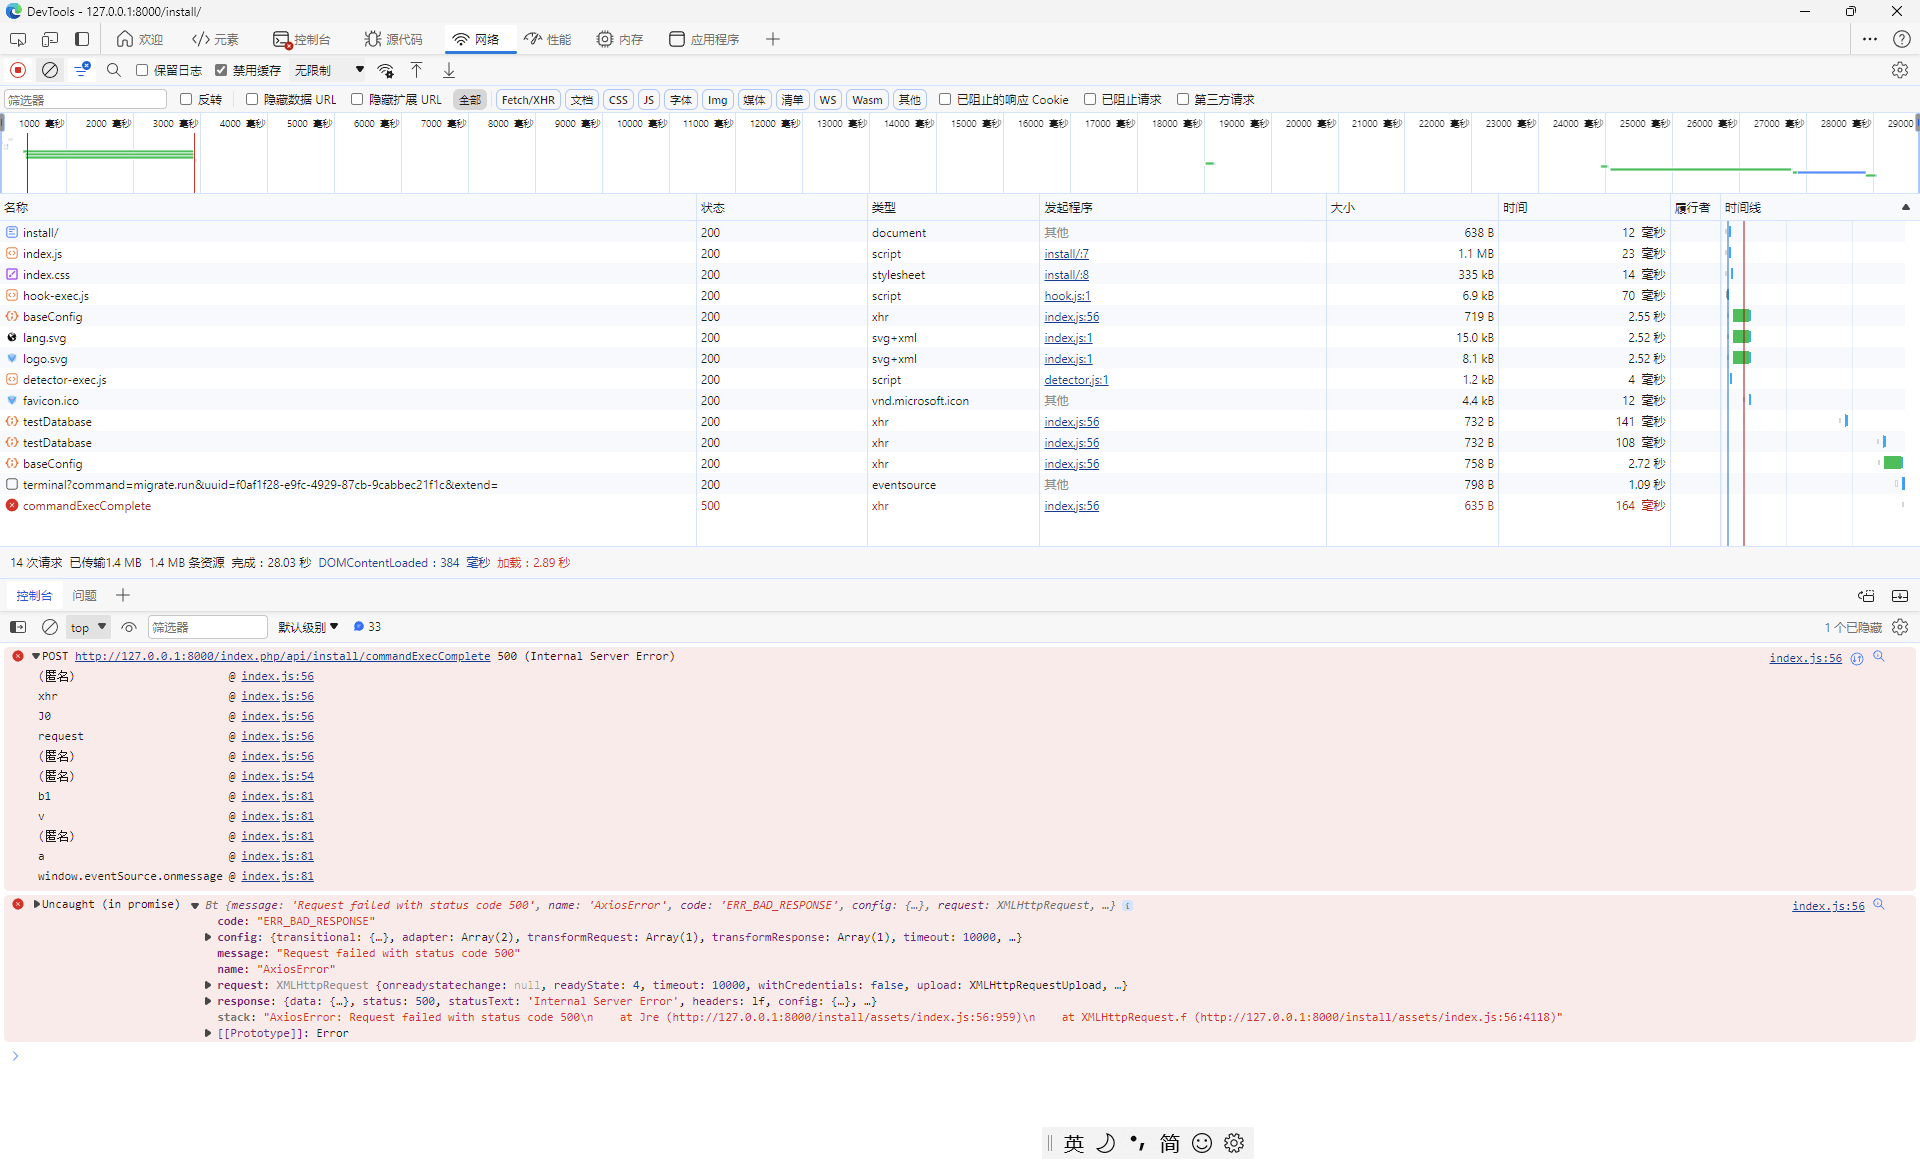Viewport: 1920px width, 1160px height.
Task: Import HAR file upload arrow
Action: click(417, 70)
